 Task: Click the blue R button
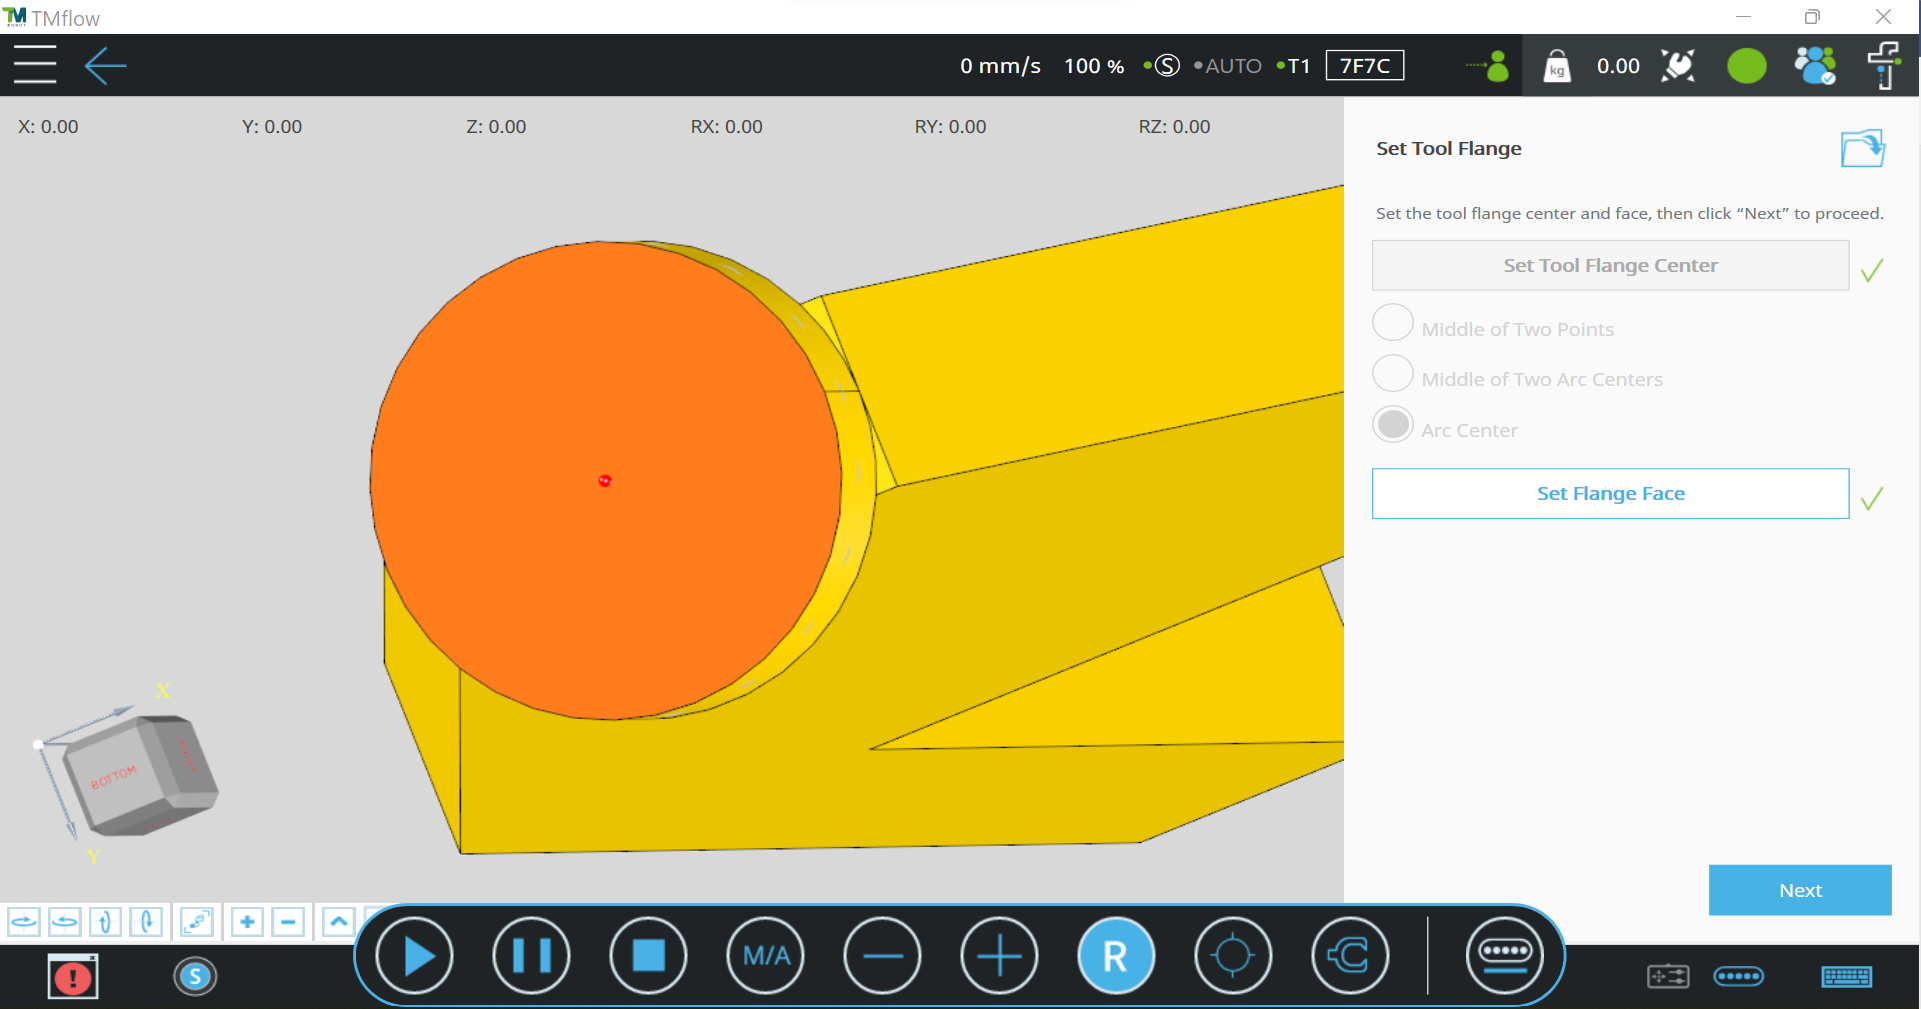point(1115,956)
